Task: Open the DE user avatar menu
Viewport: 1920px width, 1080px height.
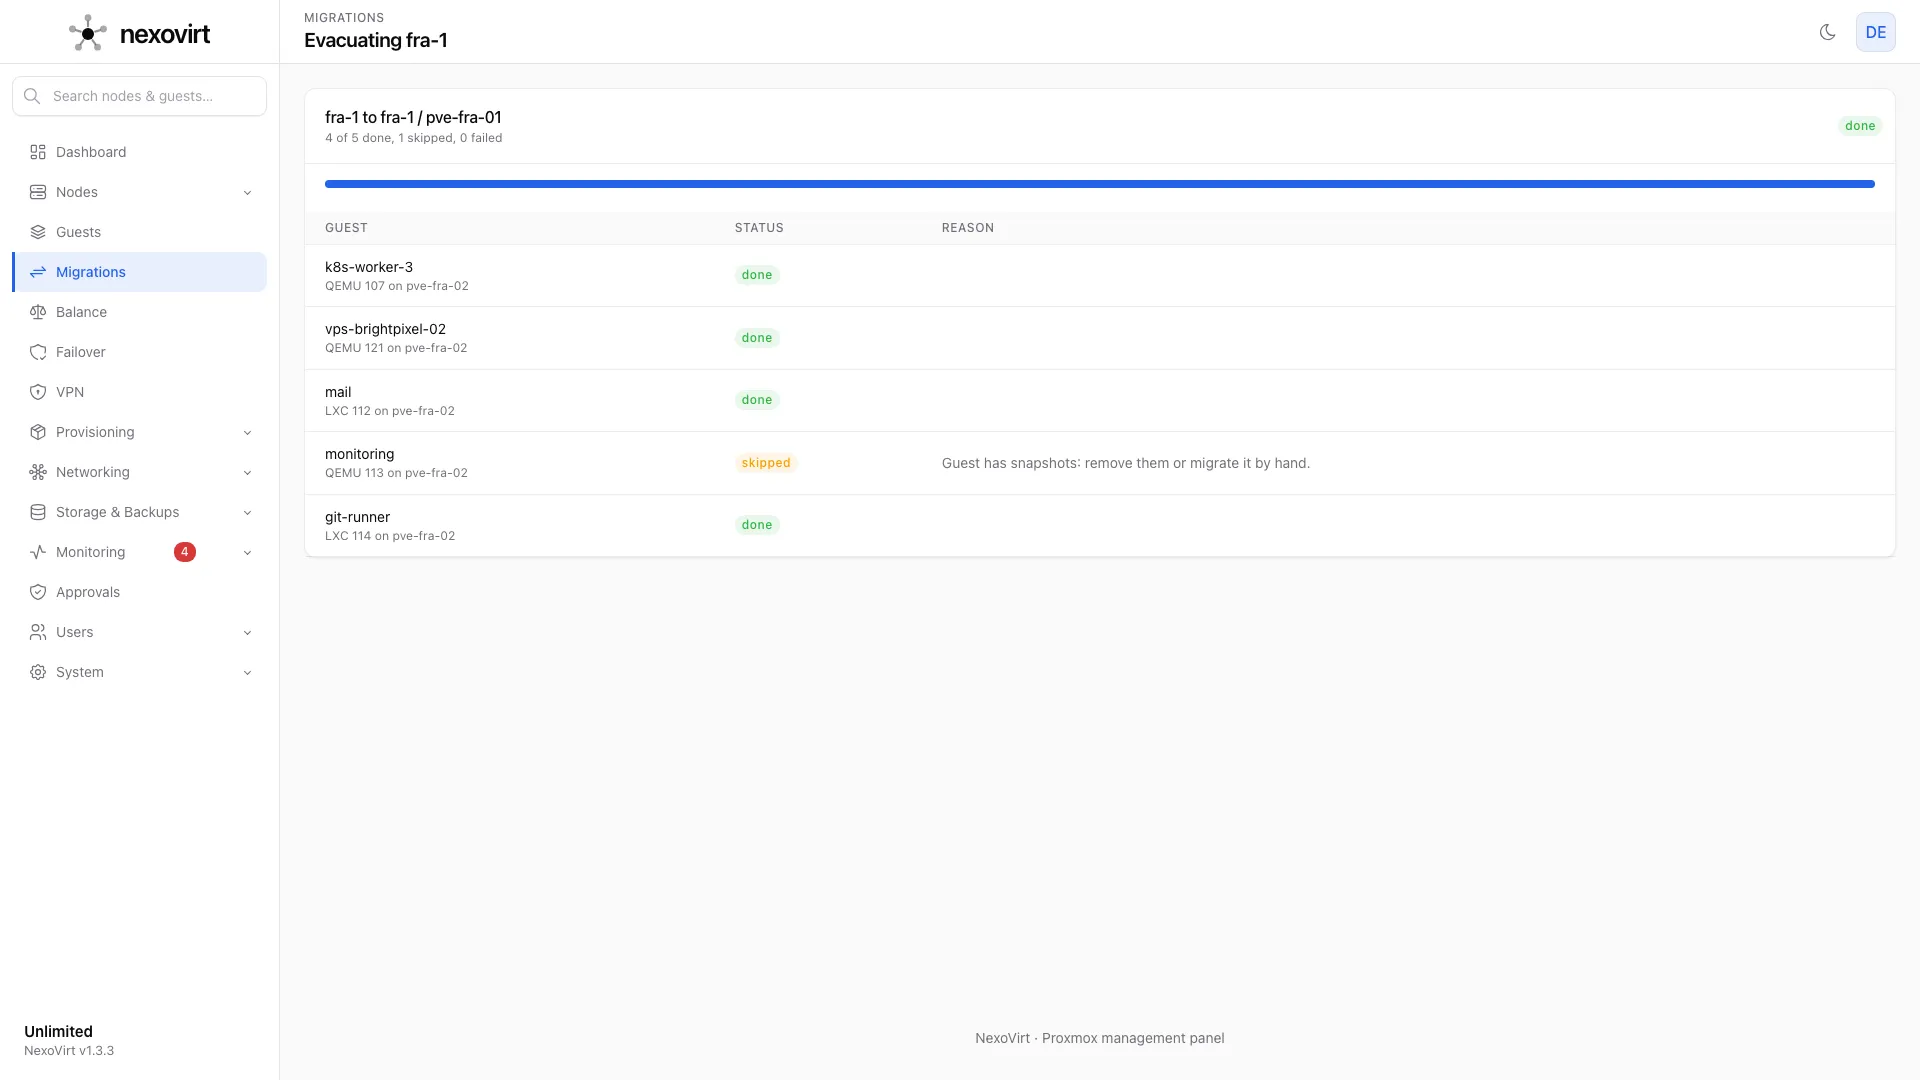Action: (1875, 32)
